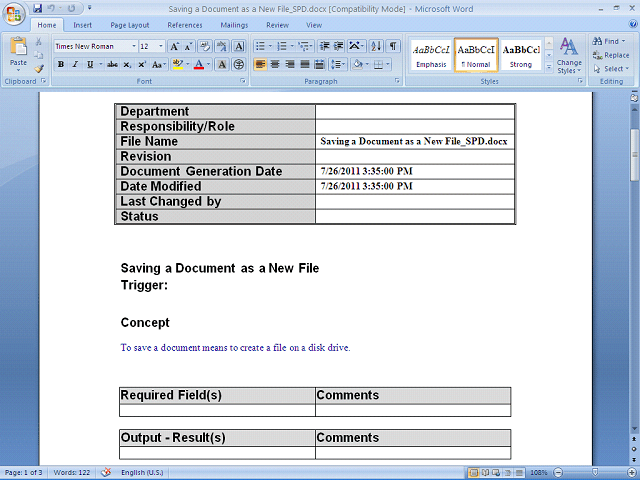
Task: Open the Mailings tab
Action: click(234, 25)
